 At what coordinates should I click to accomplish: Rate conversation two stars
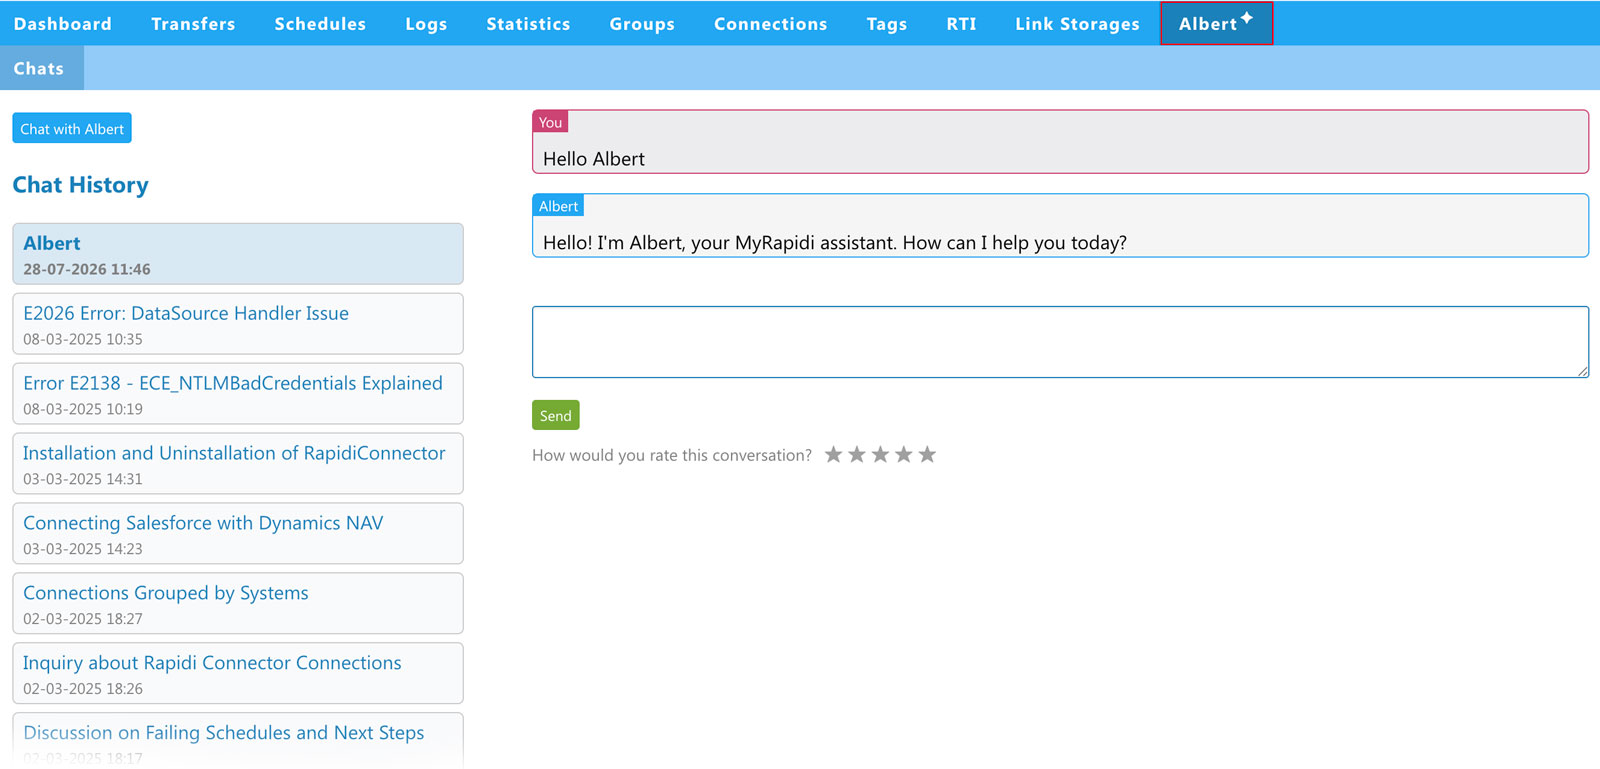857,455
